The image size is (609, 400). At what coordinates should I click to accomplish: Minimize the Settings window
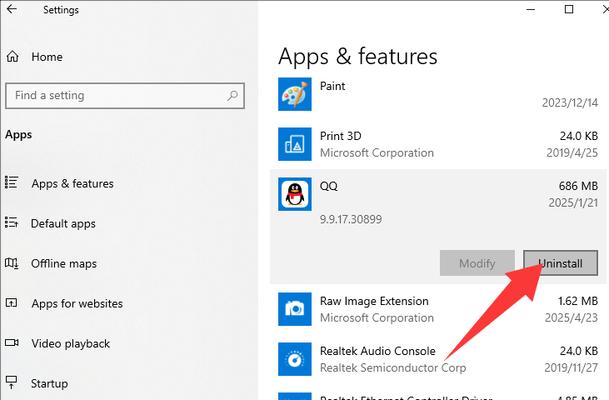click(x=531, y=9)
